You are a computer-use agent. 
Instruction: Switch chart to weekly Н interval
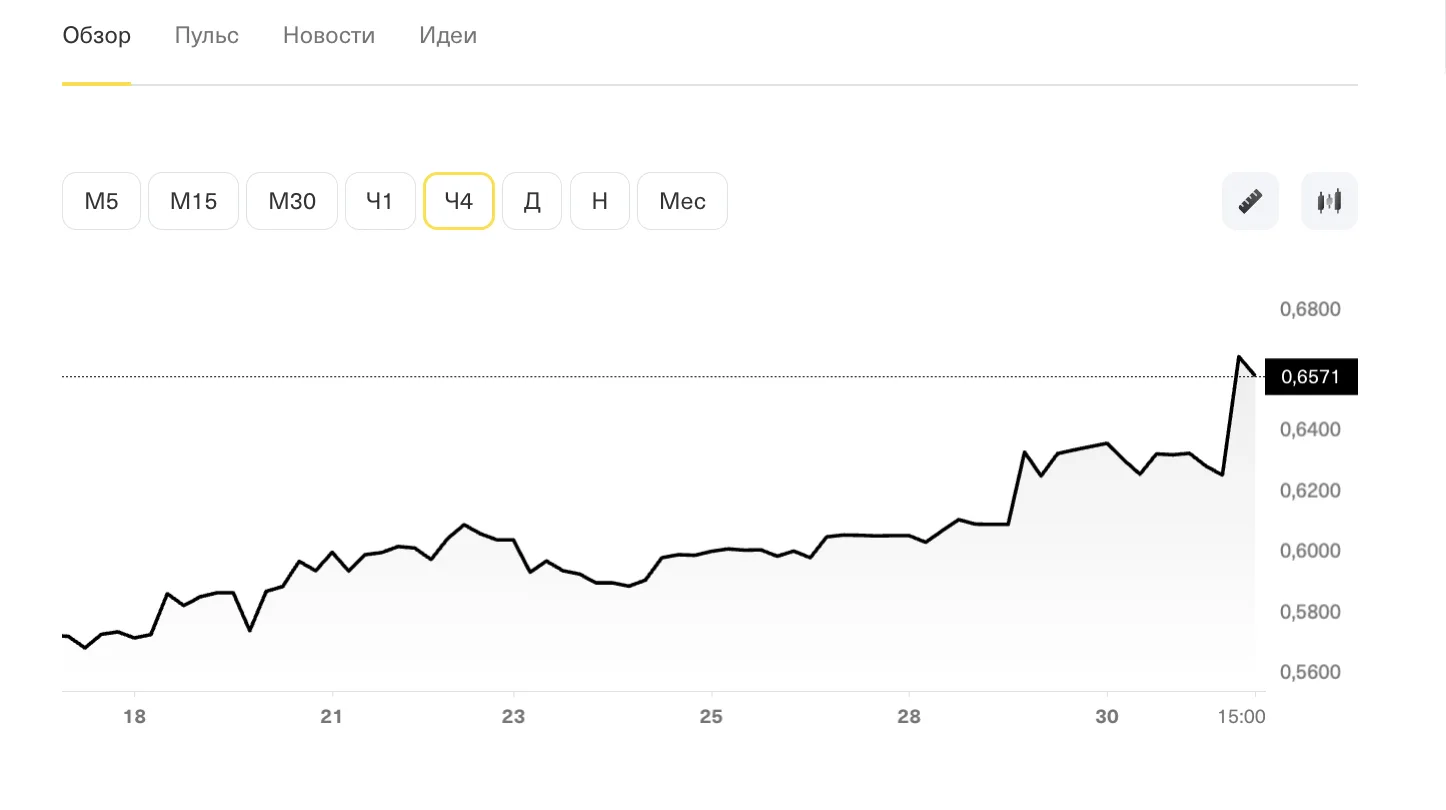tap(600, 201)
